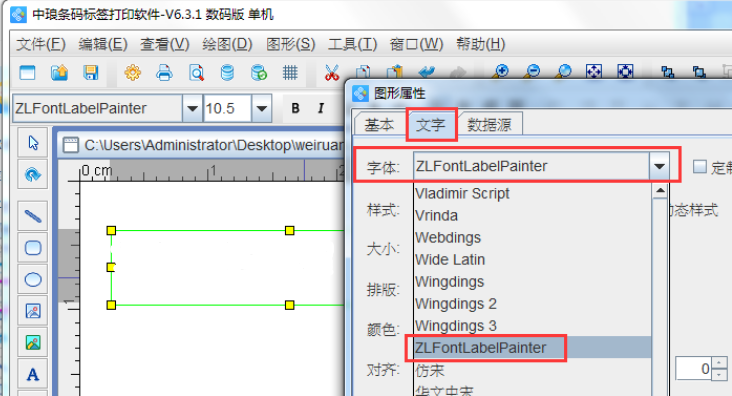Click the plain zoom magnifier icon
The width and height of the screenshot is (732, 396).
563,71
